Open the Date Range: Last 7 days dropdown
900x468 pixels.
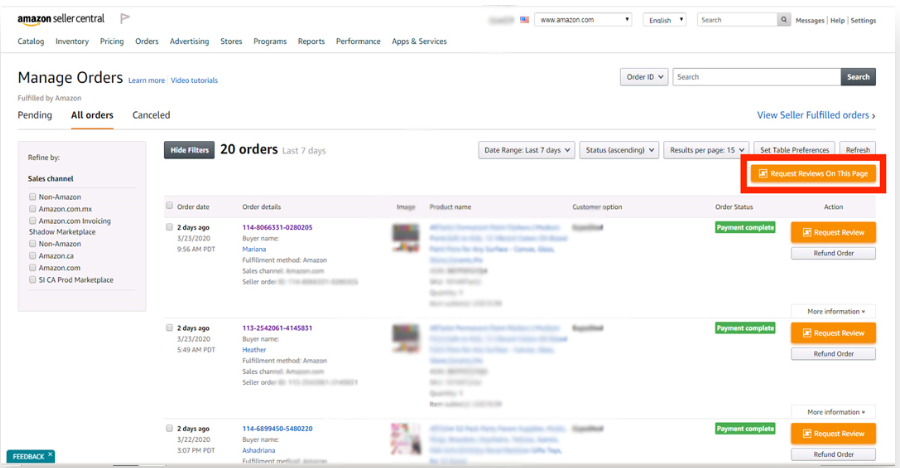pyautogui.click(x=526, y=150)
